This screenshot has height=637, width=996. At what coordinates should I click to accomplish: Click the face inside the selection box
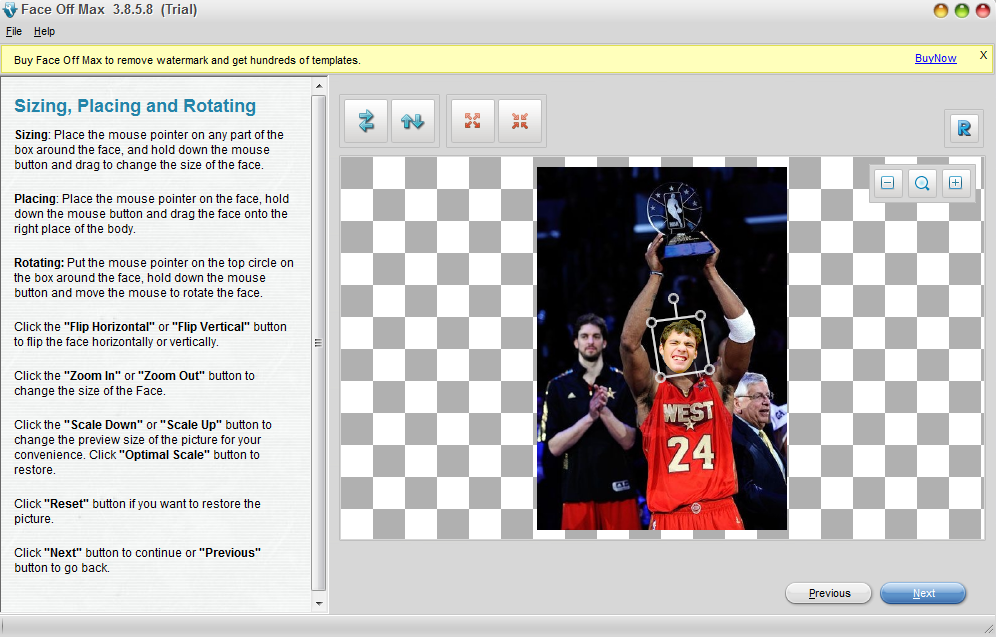(x=679, y=347)
